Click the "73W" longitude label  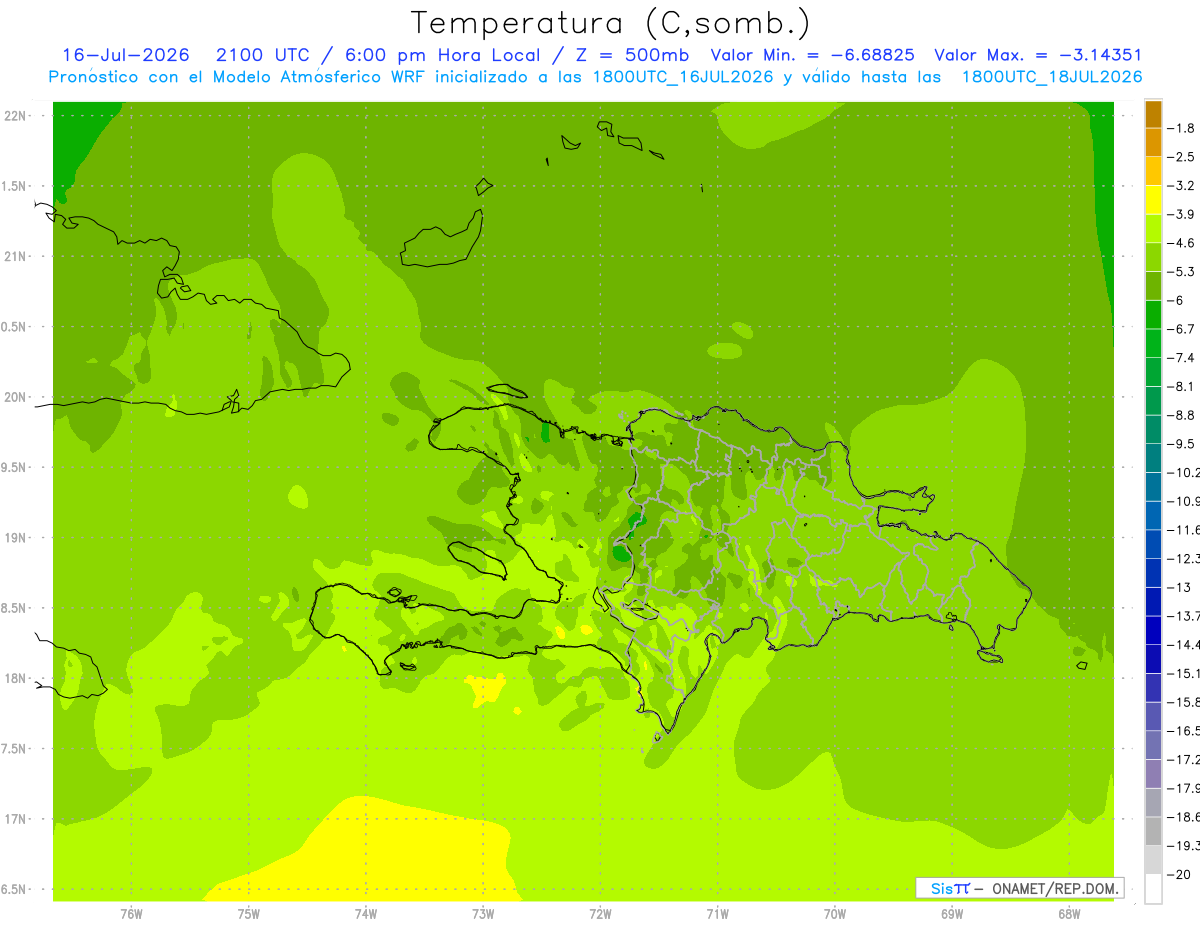(x=483, y=913)
